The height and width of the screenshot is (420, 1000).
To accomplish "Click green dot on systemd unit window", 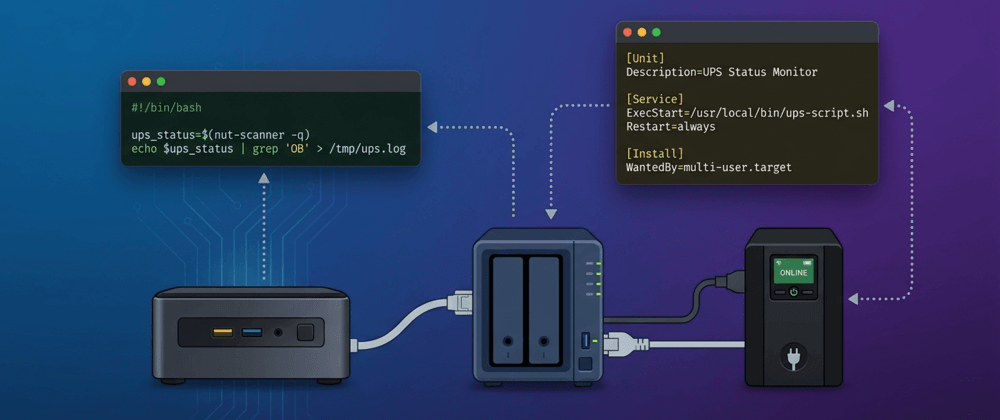I will pyautogui.click(x=656, y=32).
